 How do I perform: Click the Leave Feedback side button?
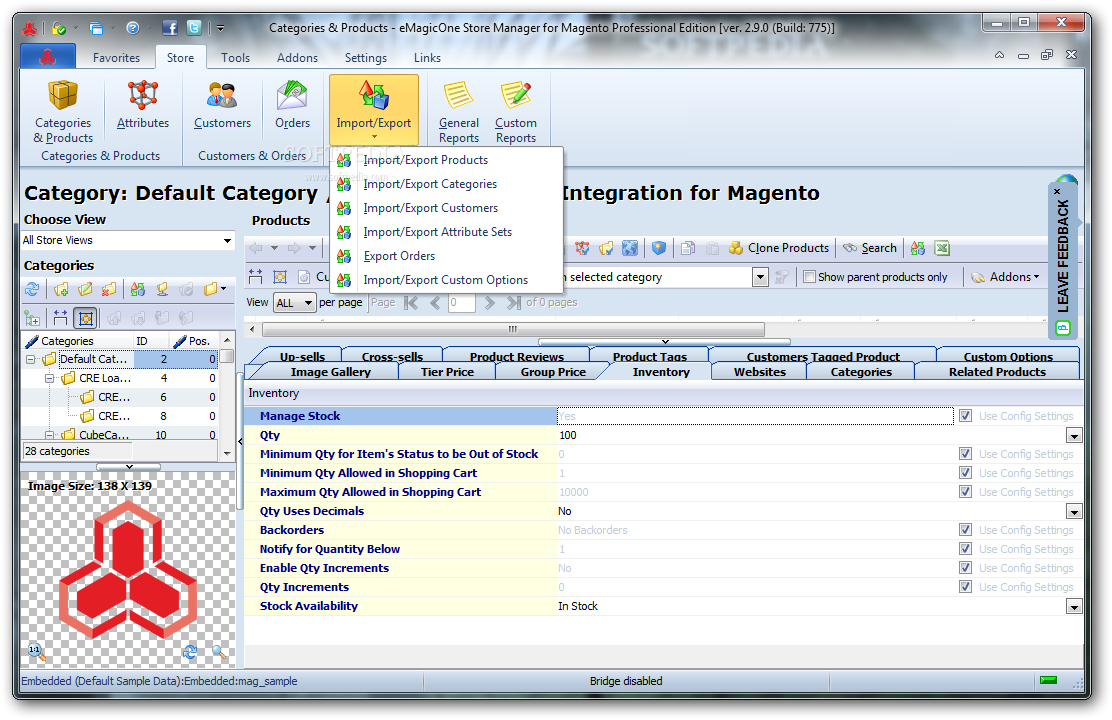[x=1062, y=259]
